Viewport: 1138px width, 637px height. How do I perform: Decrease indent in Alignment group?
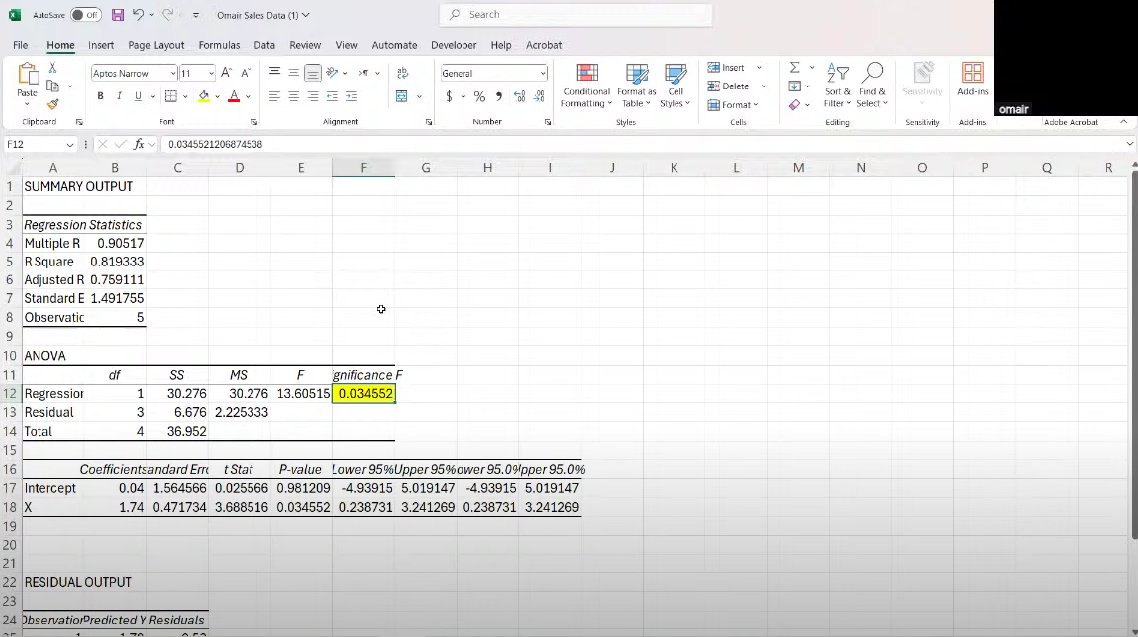[332, 96]
